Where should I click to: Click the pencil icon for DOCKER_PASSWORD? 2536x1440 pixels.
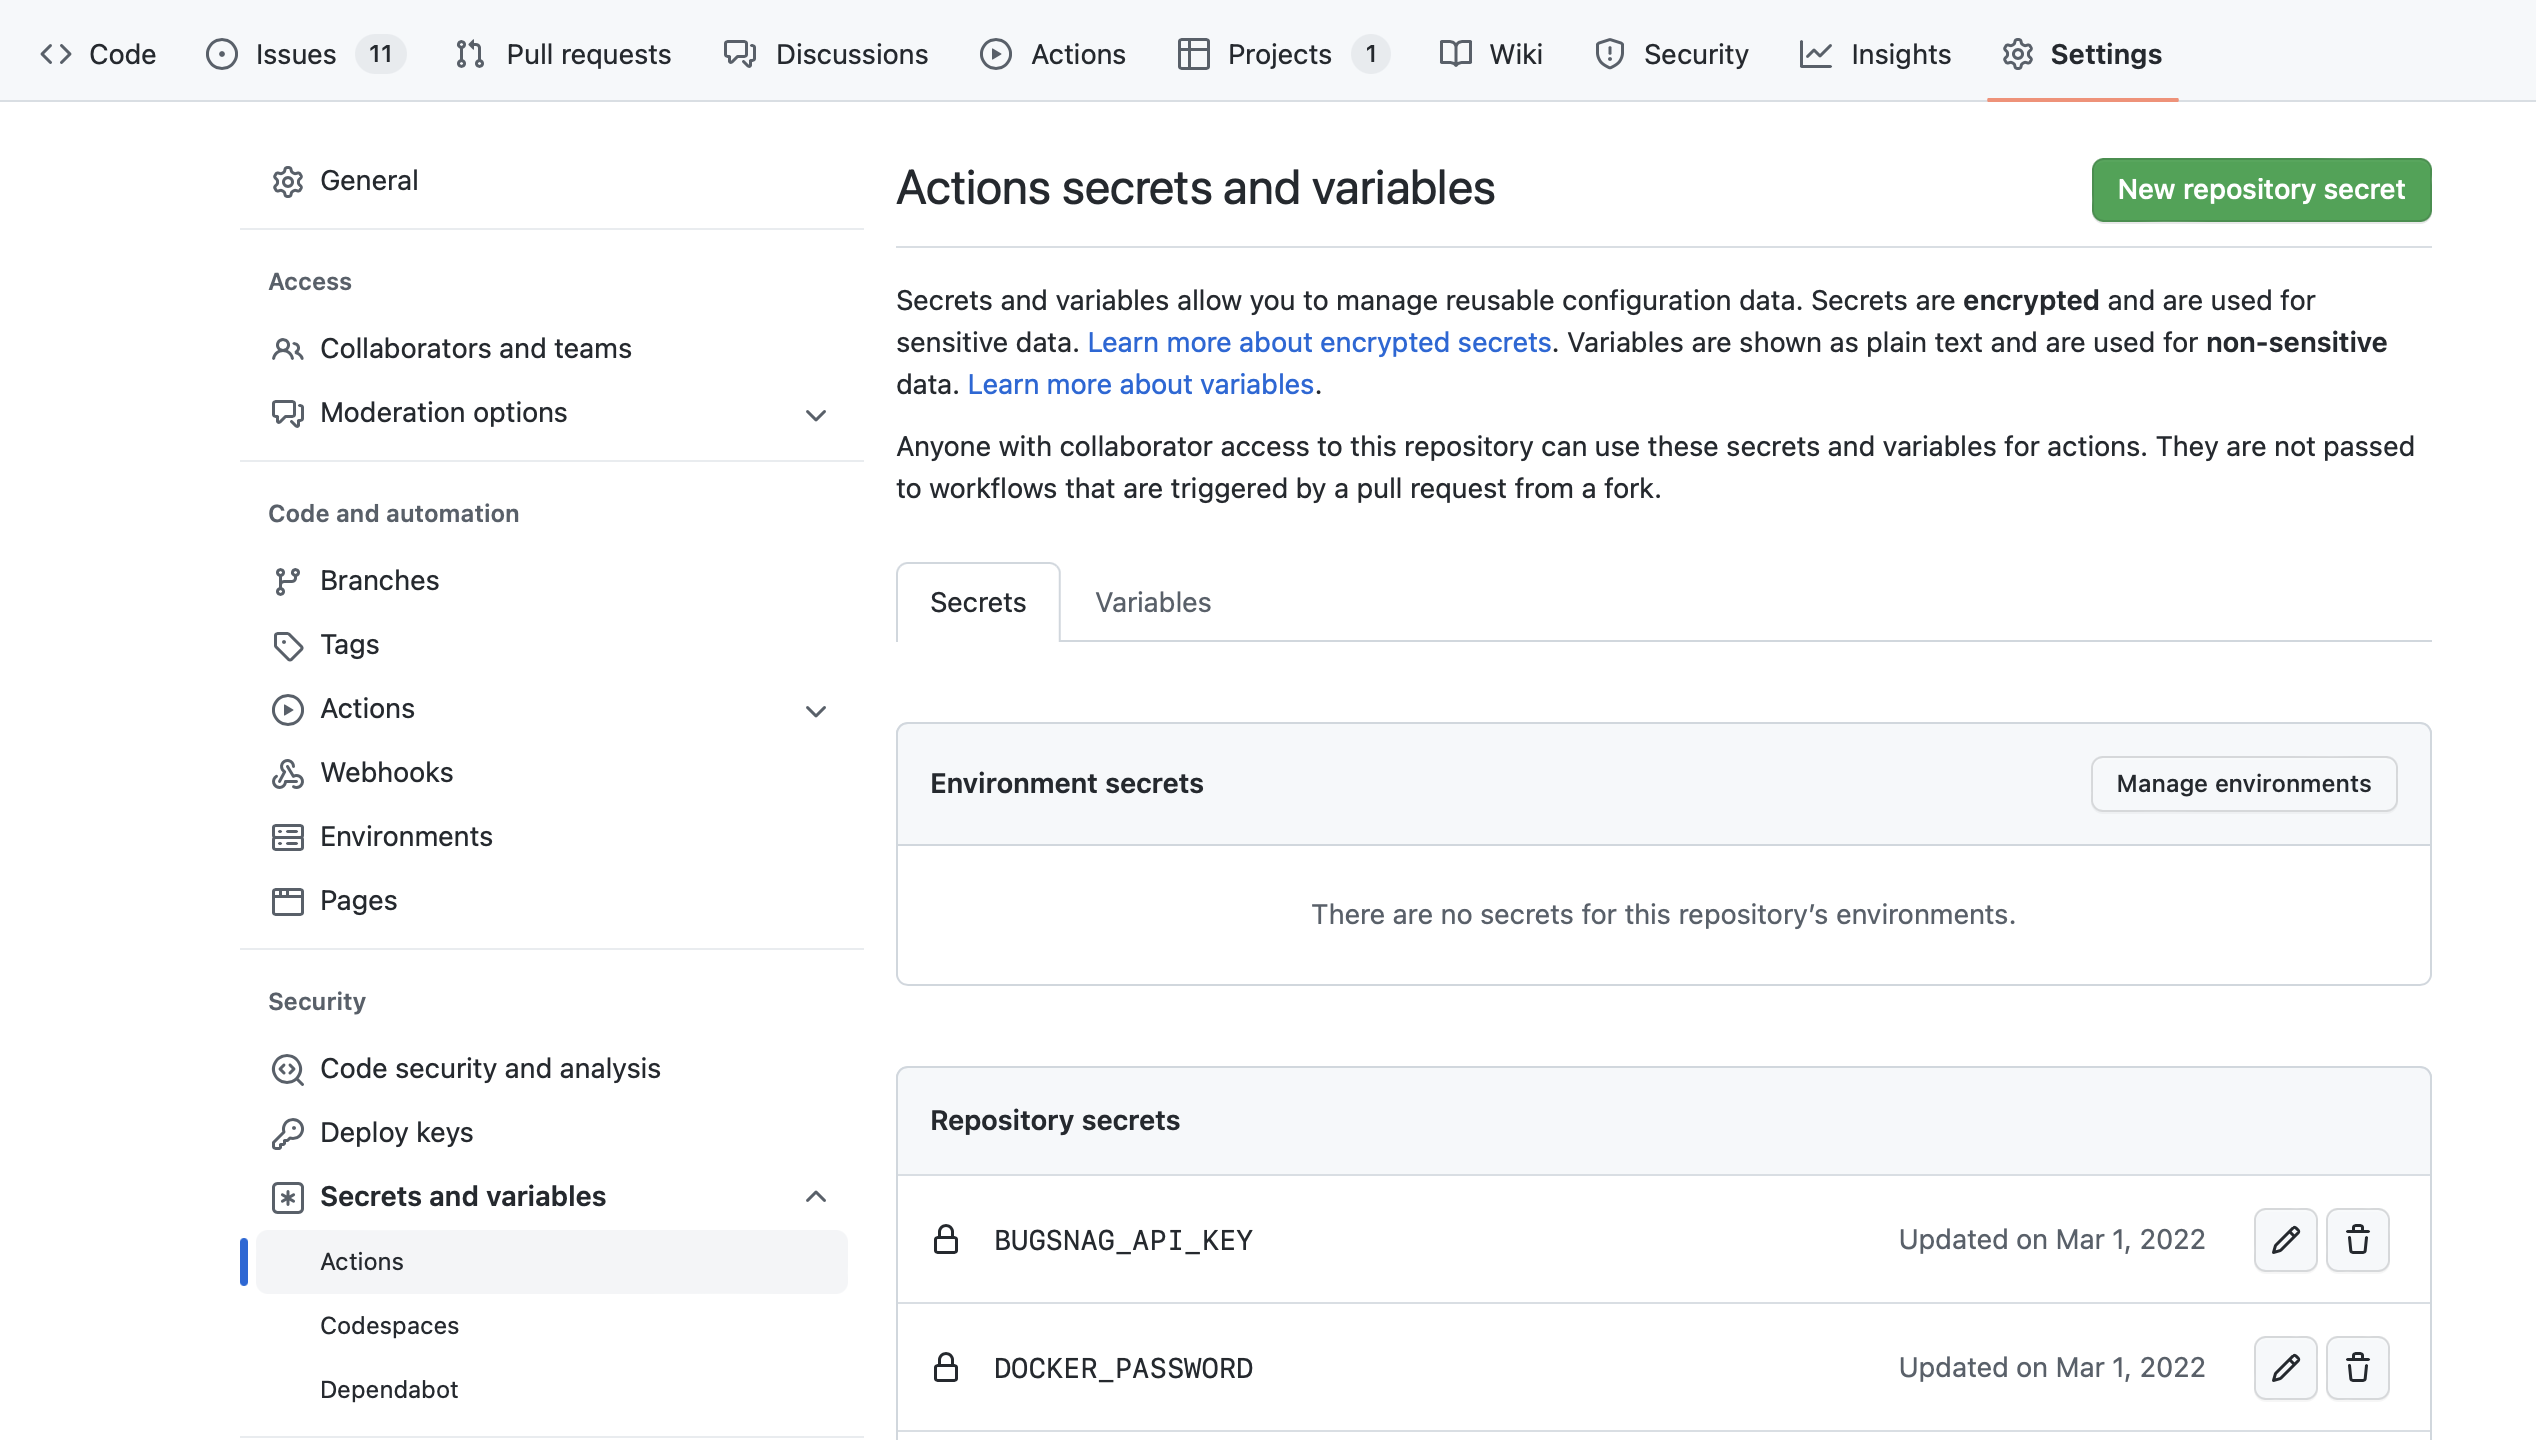[x=2285, y=1368]
